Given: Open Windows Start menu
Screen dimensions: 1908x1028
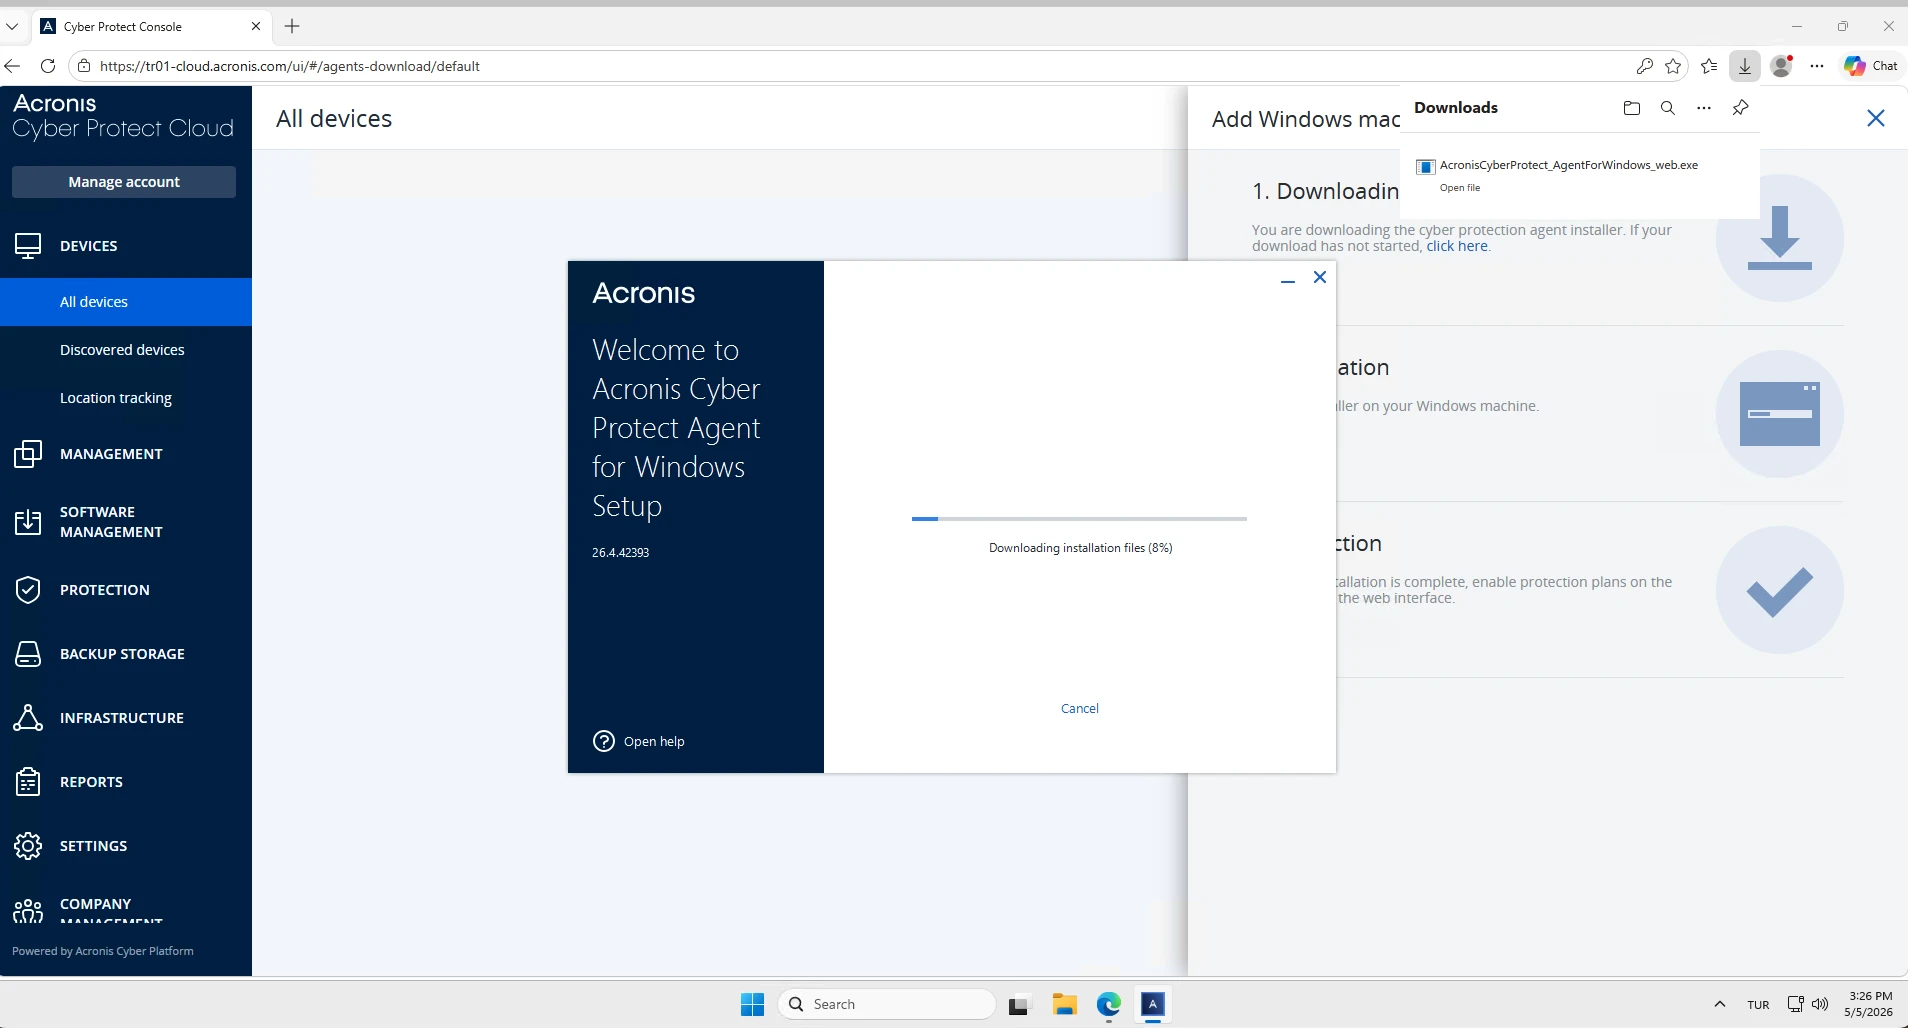Looking at the screenshot, I should tap(752, 1004).
